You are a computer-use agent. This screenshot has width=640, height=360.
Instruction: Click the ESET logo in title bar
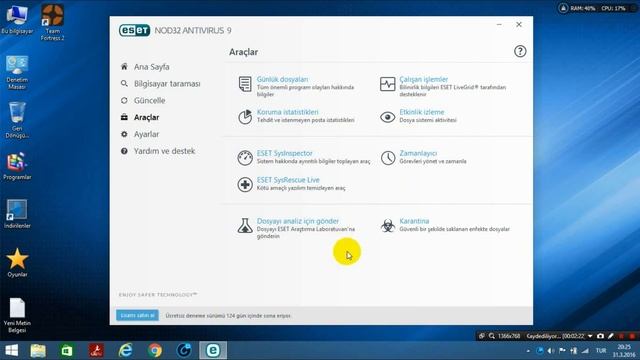click(134, 31)
